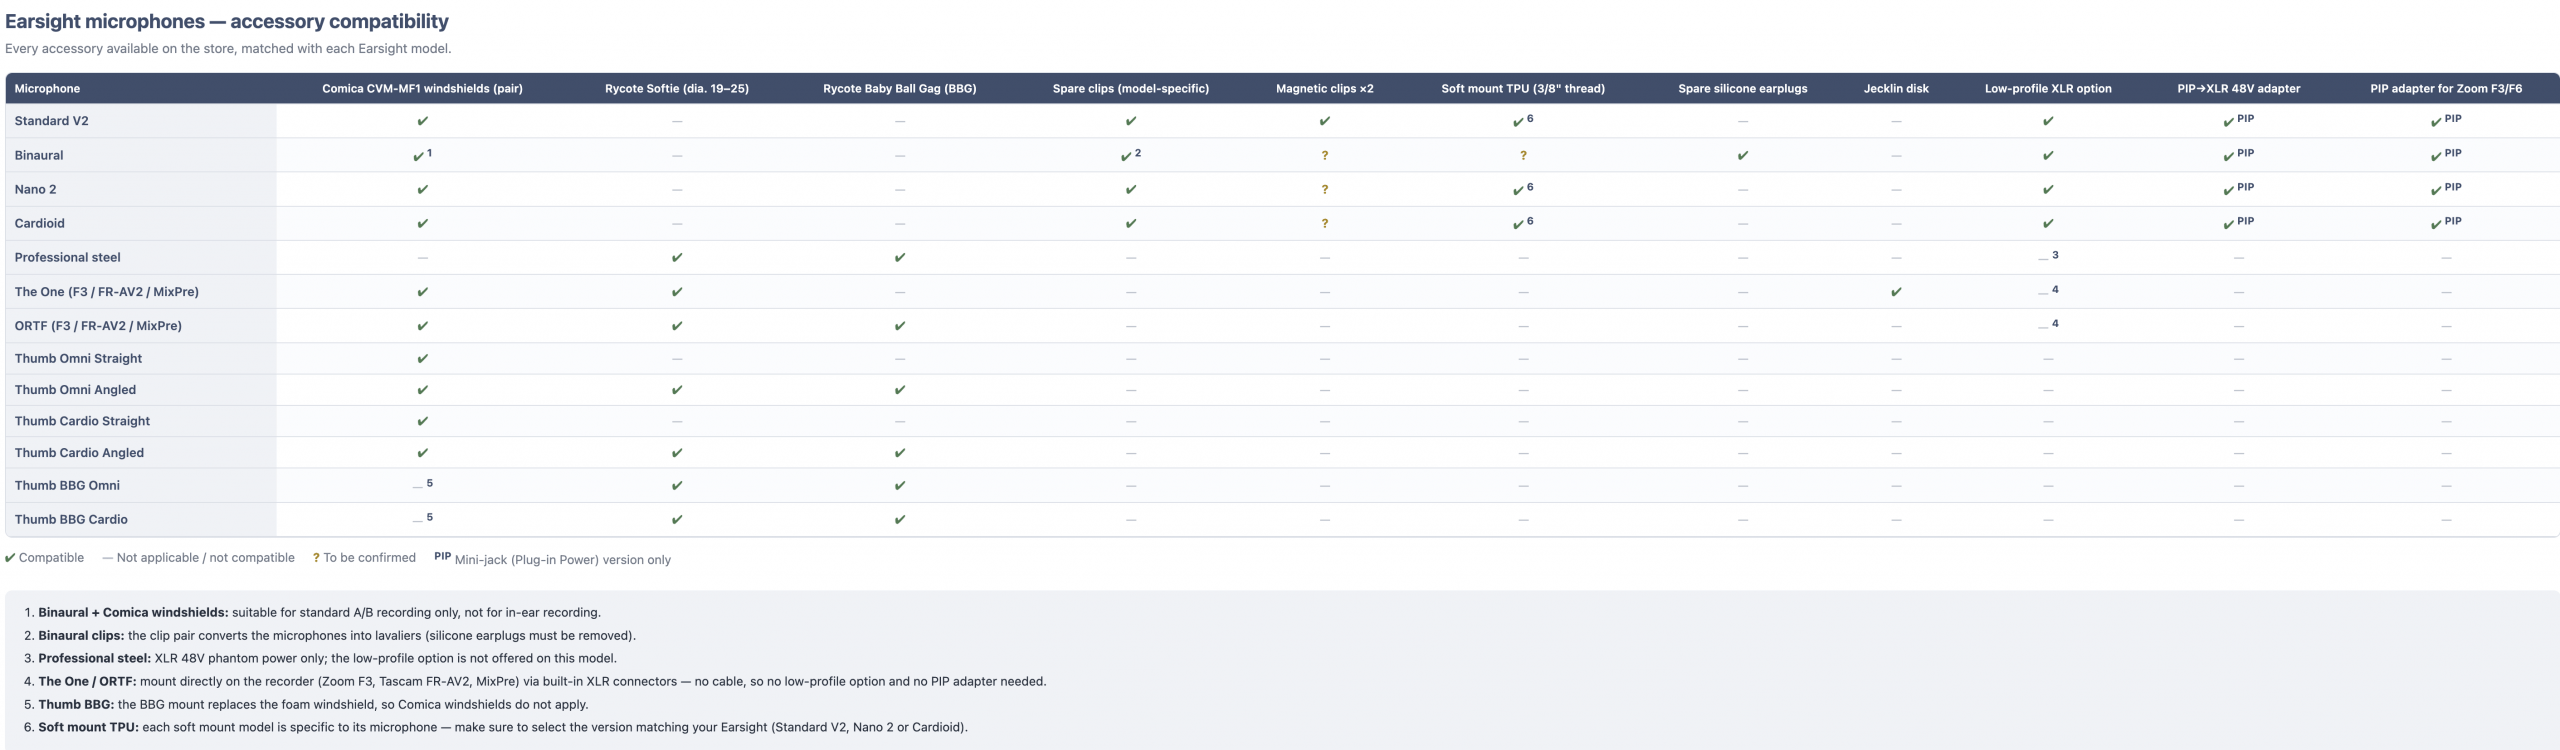Select the Comica CVM-MF1 windshields column header
This screenshot has height=750, width=2560.
tap(422, 88)
